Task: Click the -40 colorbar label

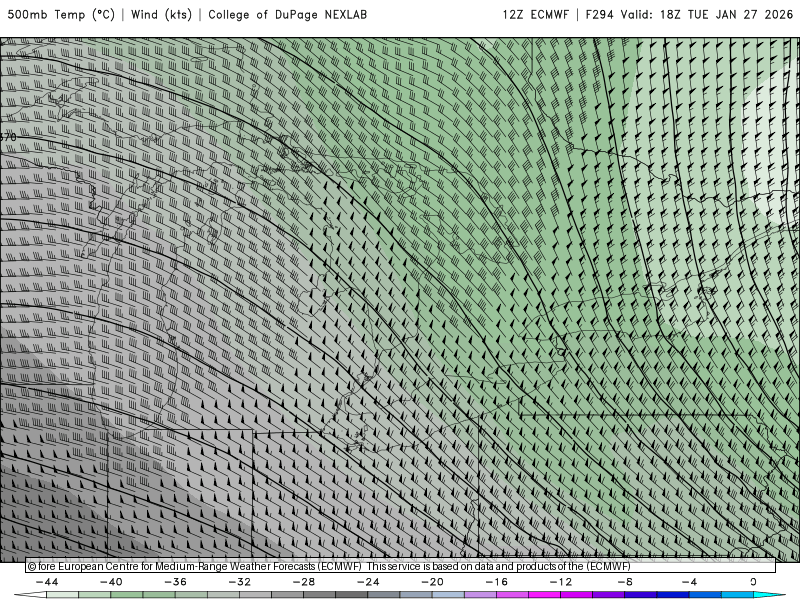Action: click(x=111, y=582)
